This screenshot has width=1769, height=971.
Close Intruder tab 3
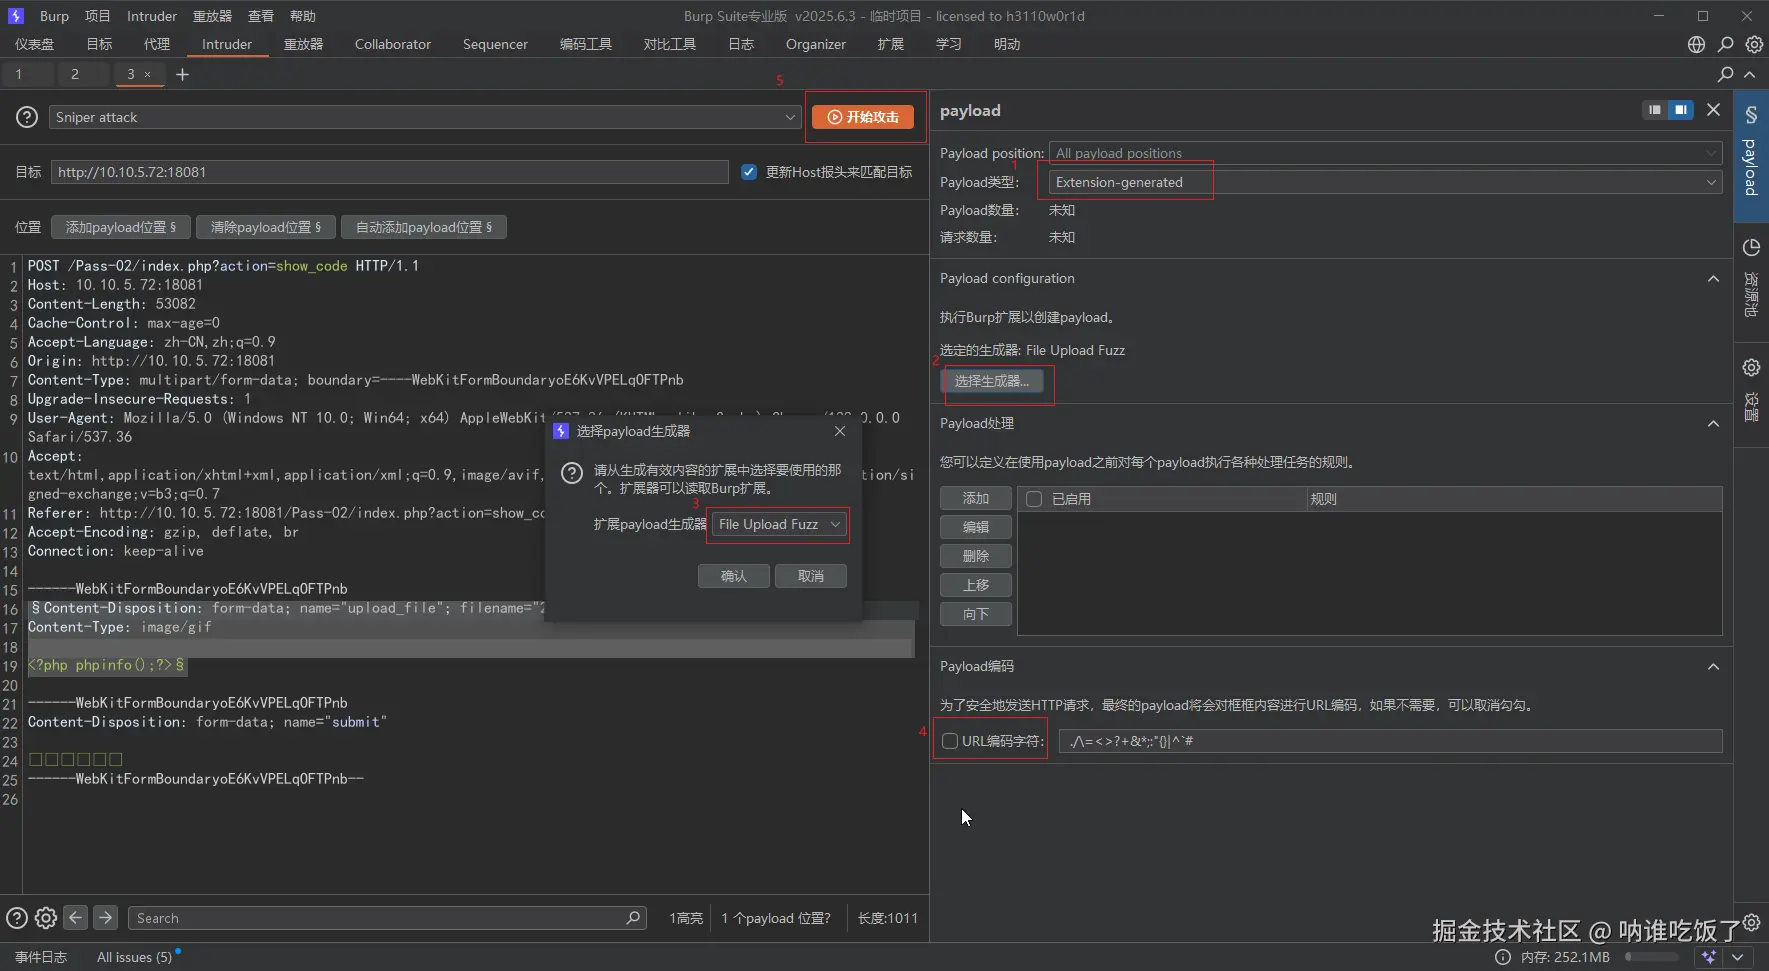point(147,74)
